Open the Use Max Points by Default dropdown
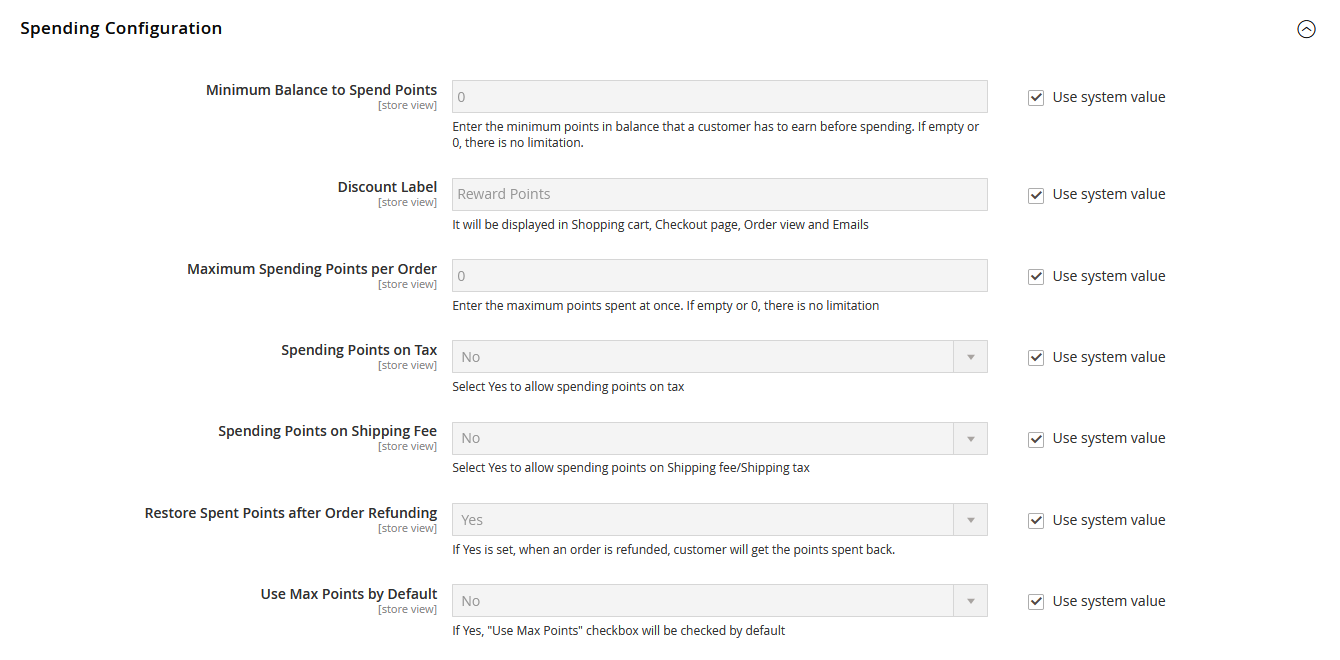This screenshot has height=660, width=1340. pyautogui.click(x=719, y=601)
